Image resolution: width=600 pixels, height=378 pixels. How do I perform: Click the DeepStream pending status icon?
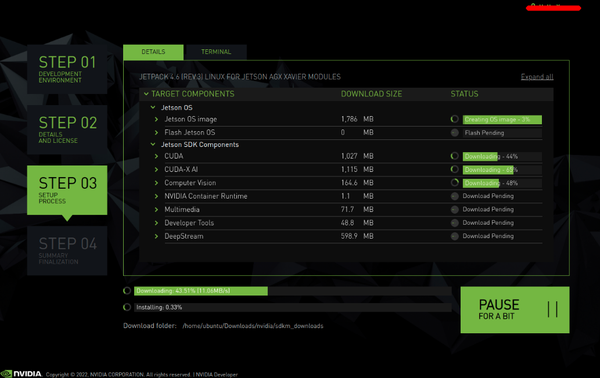click(455, 236)
